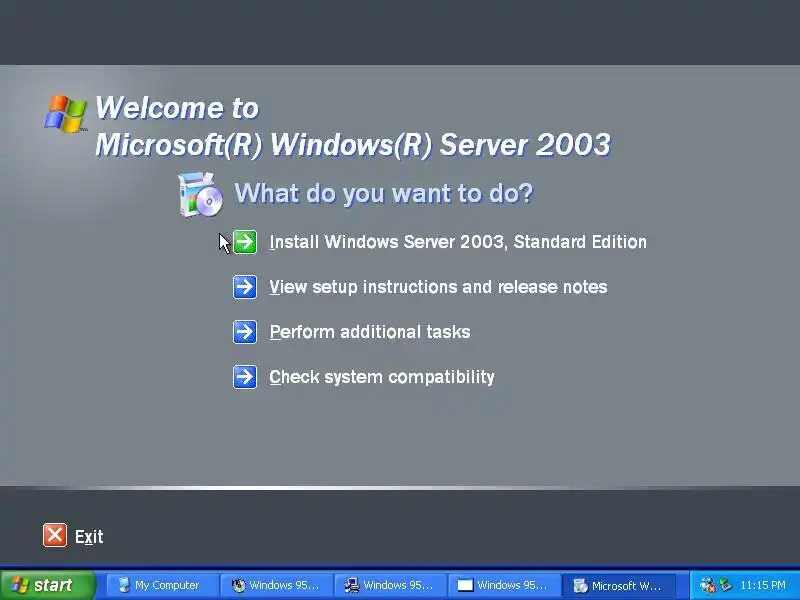Click the 11:15 PM system clock
This screenshot has height=600, width=800.
763,585
